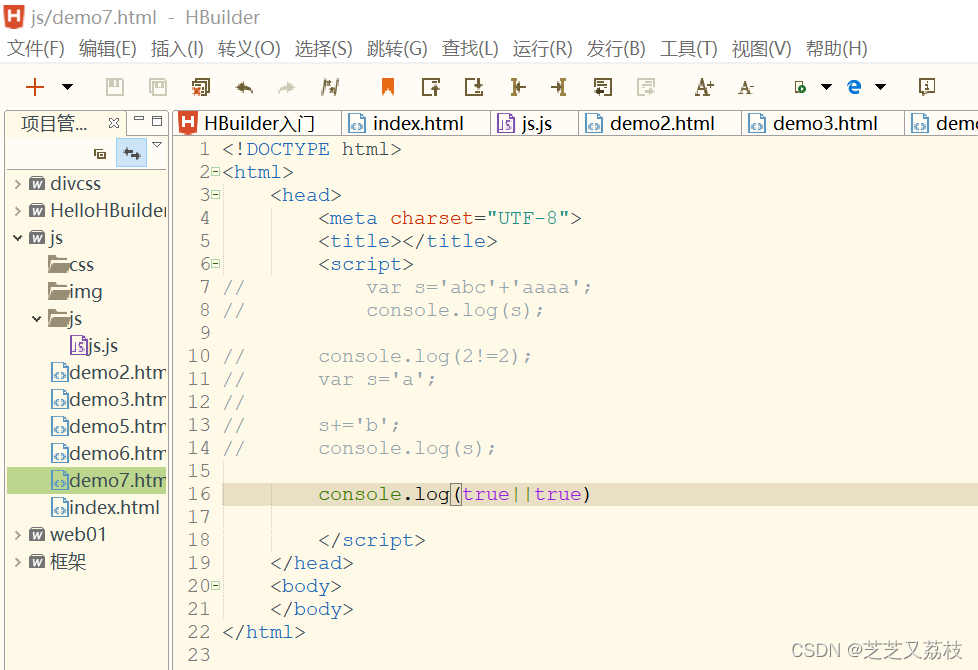Select demo6.html in project tree

pyautogui.click(x=109, y=454)
